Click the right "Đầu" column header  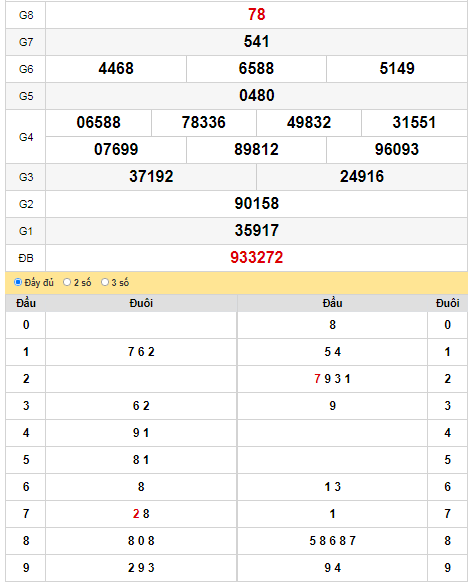(332, 303)
